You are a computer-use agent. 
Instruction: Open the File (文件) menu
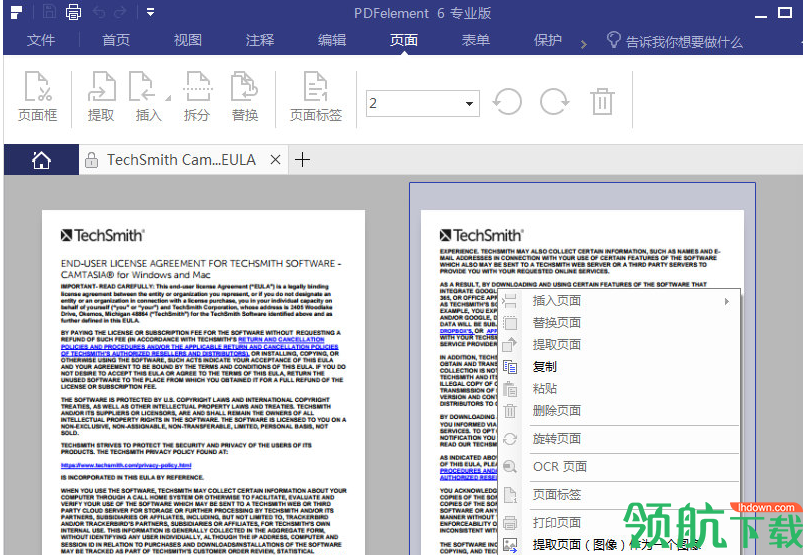point(41,40)
